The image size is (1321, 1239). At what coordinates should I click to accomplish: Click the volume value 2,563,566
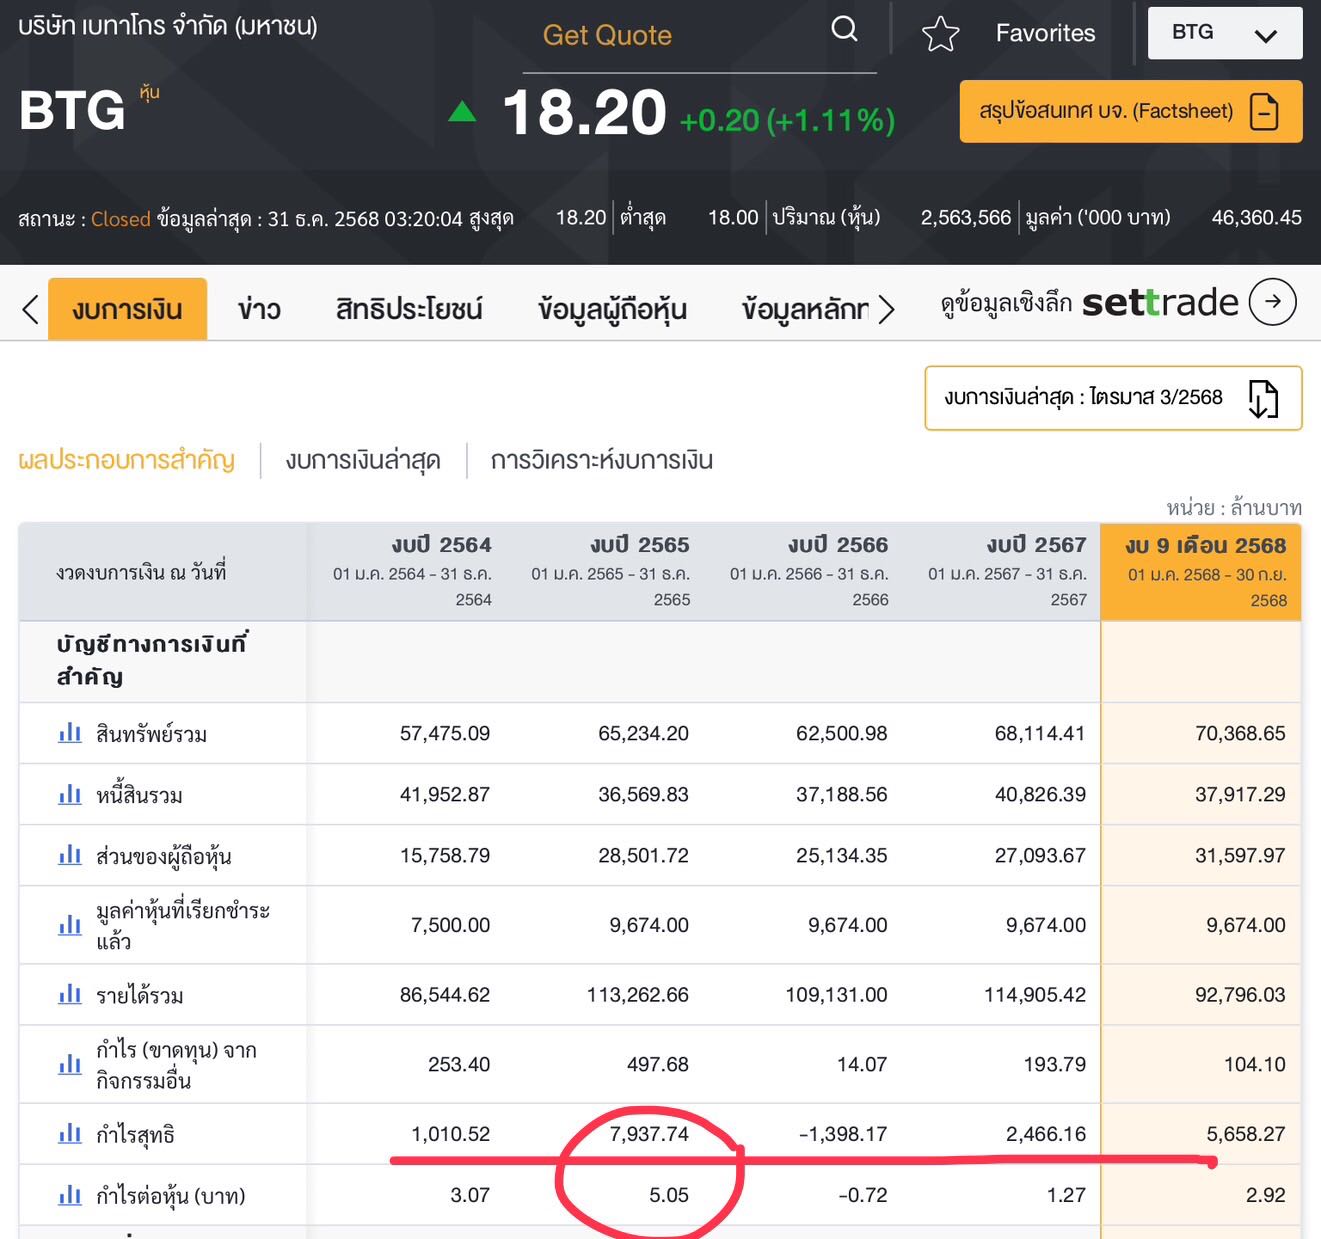[x=966, y=217]
